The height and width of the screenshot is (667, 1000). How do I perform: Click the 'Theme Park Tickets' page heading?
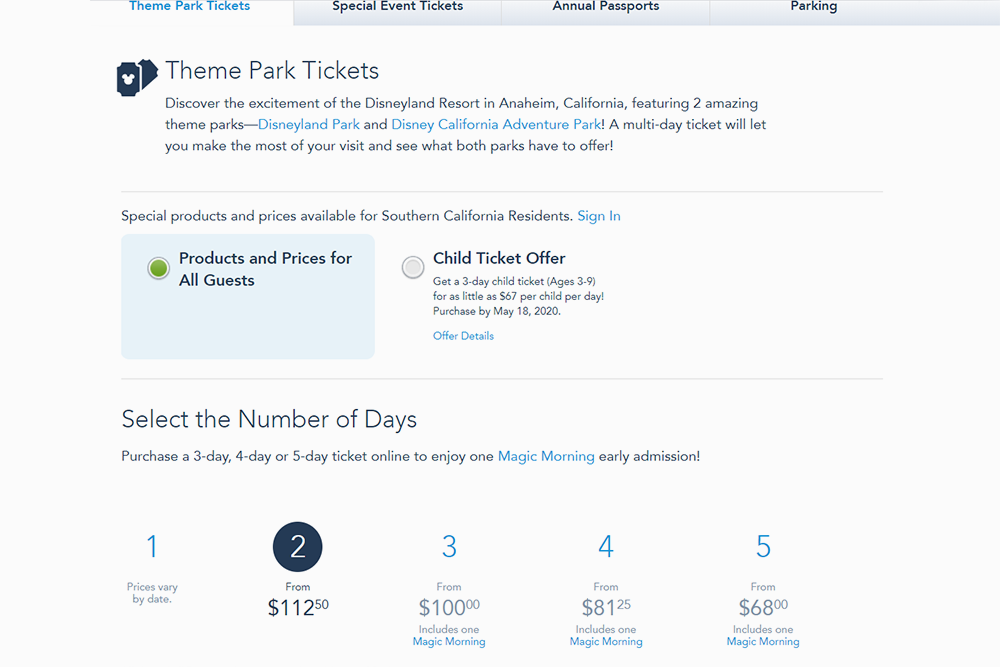tap(272, 71)
